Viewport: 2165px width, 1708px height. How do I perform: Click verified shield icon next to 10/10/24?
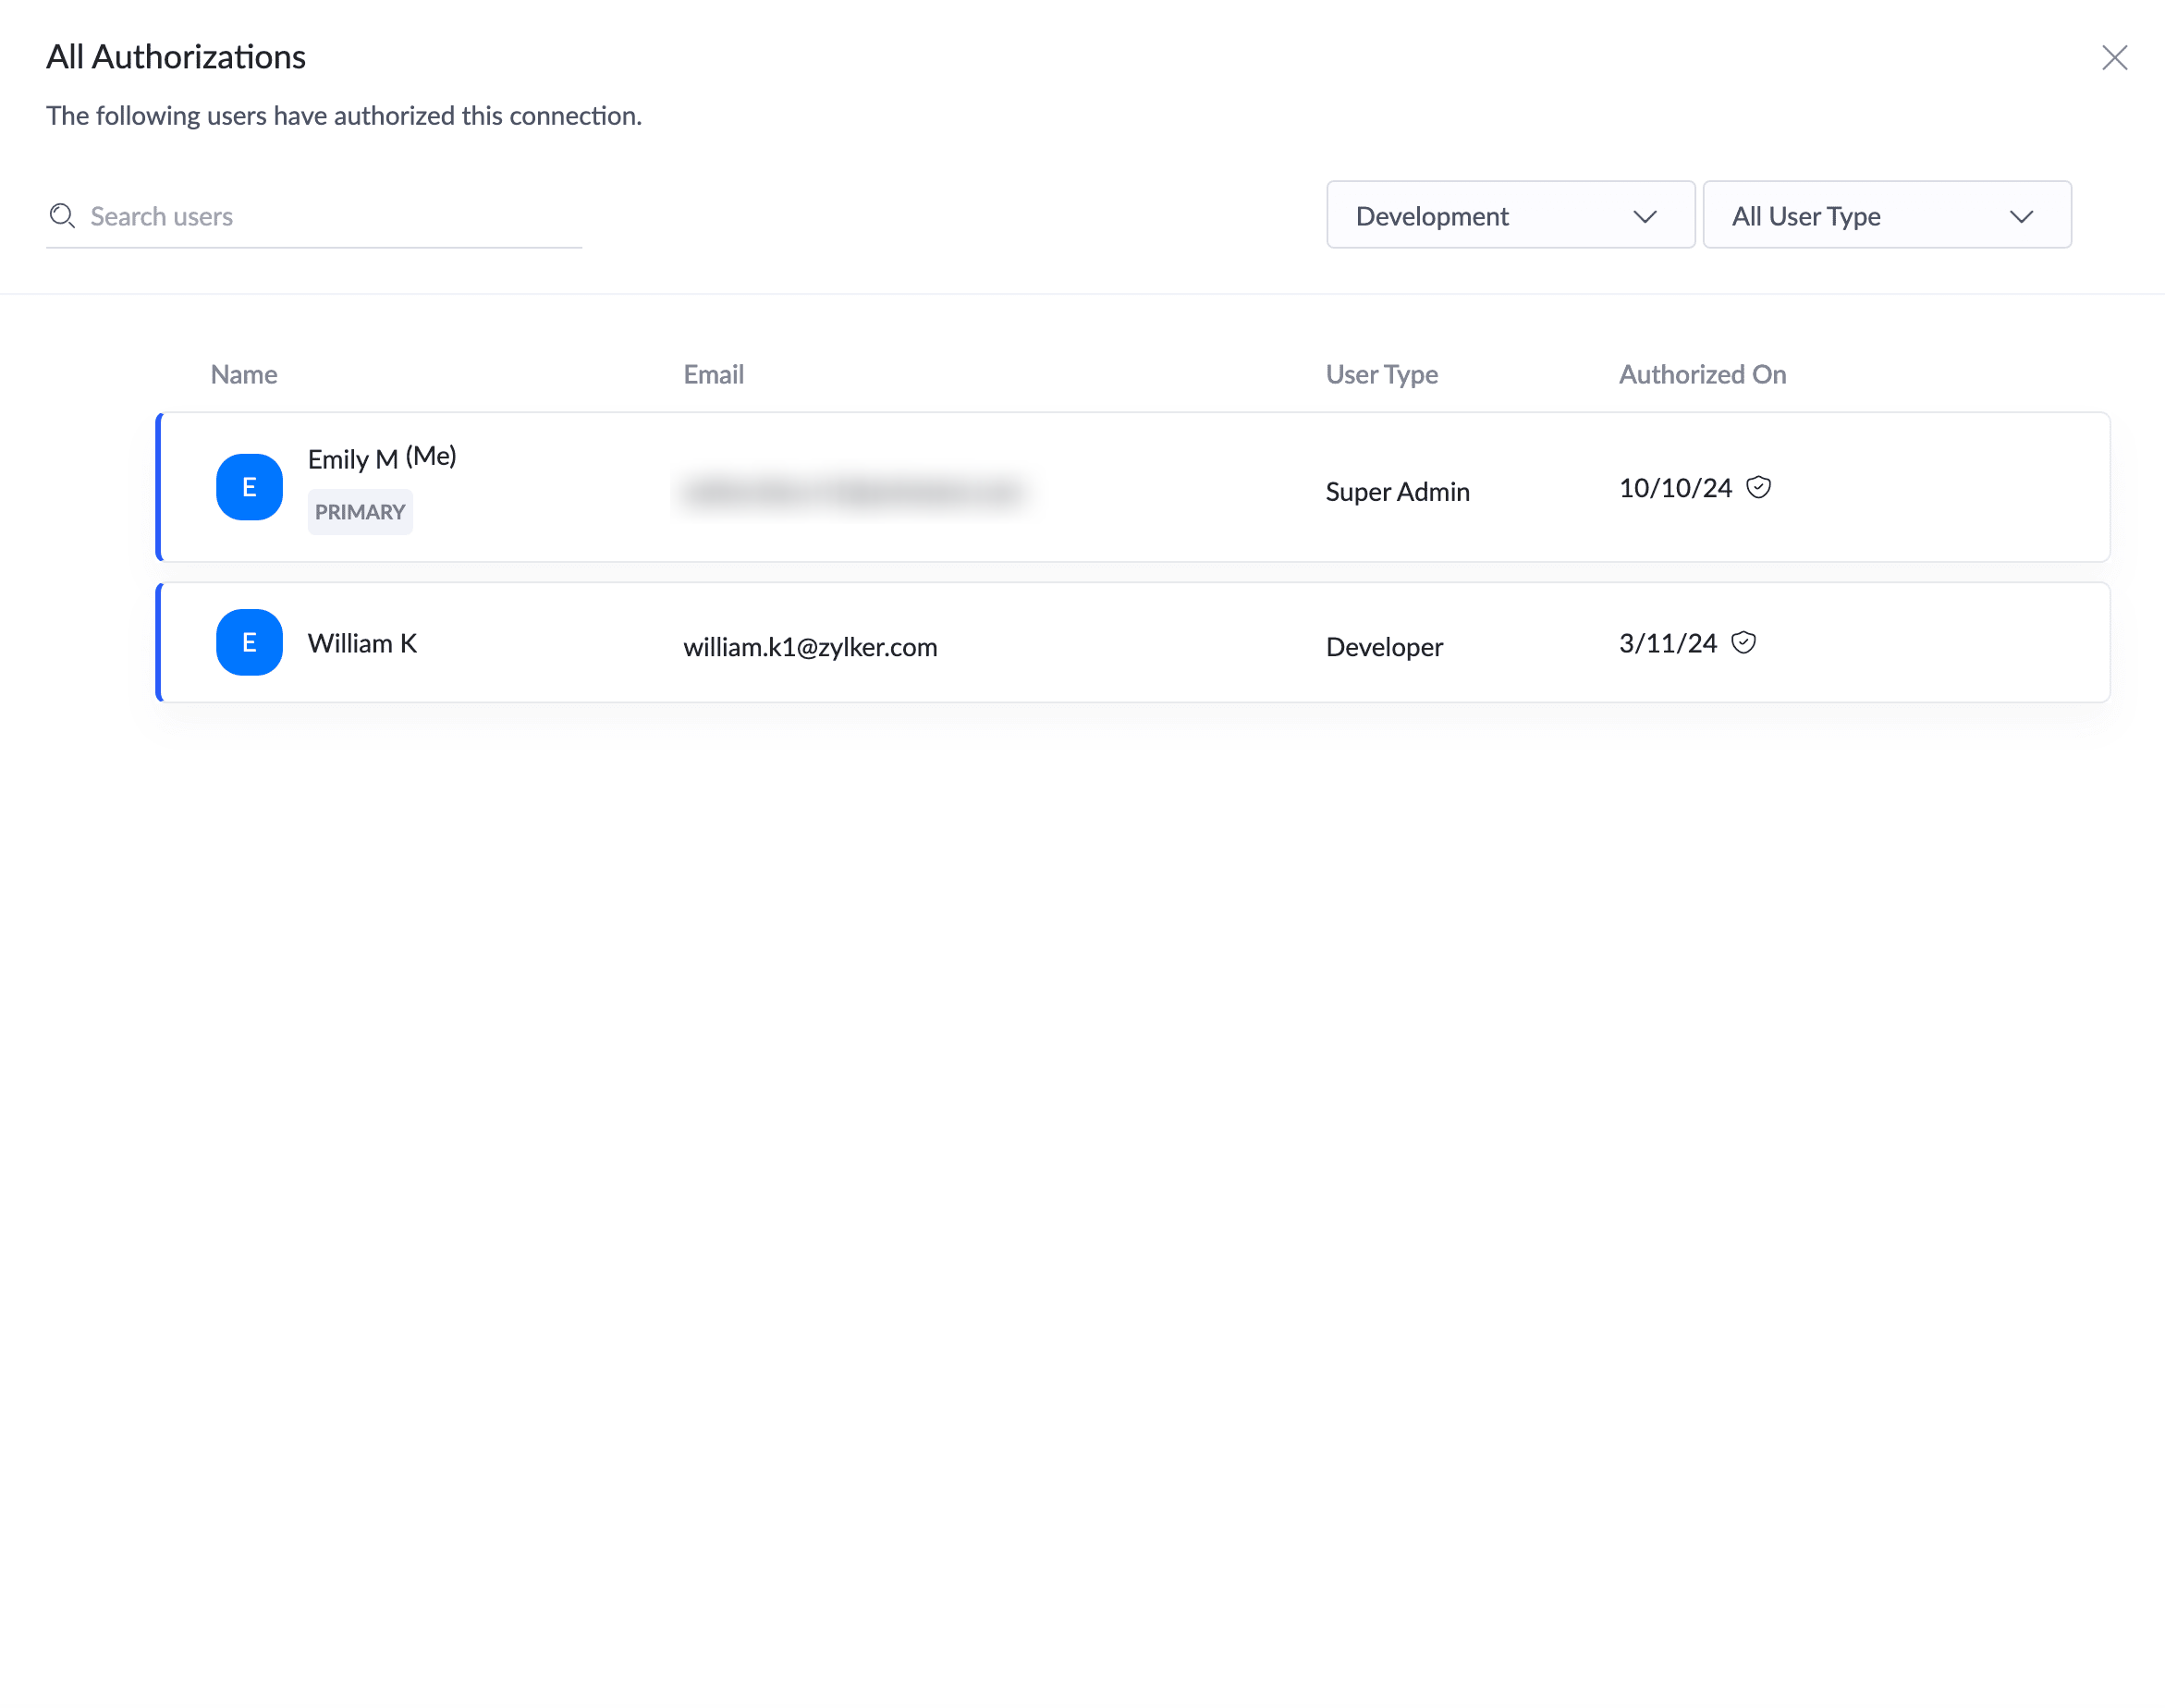1758,487
